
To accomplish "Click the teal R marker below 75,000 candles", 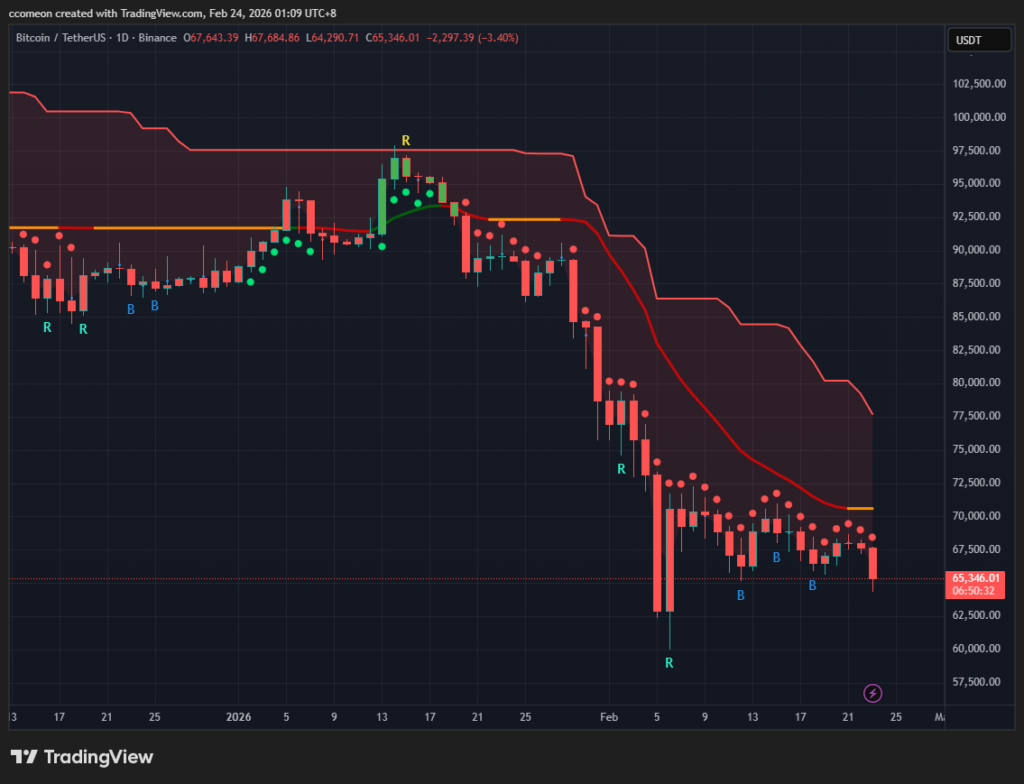I will [621, 468].
